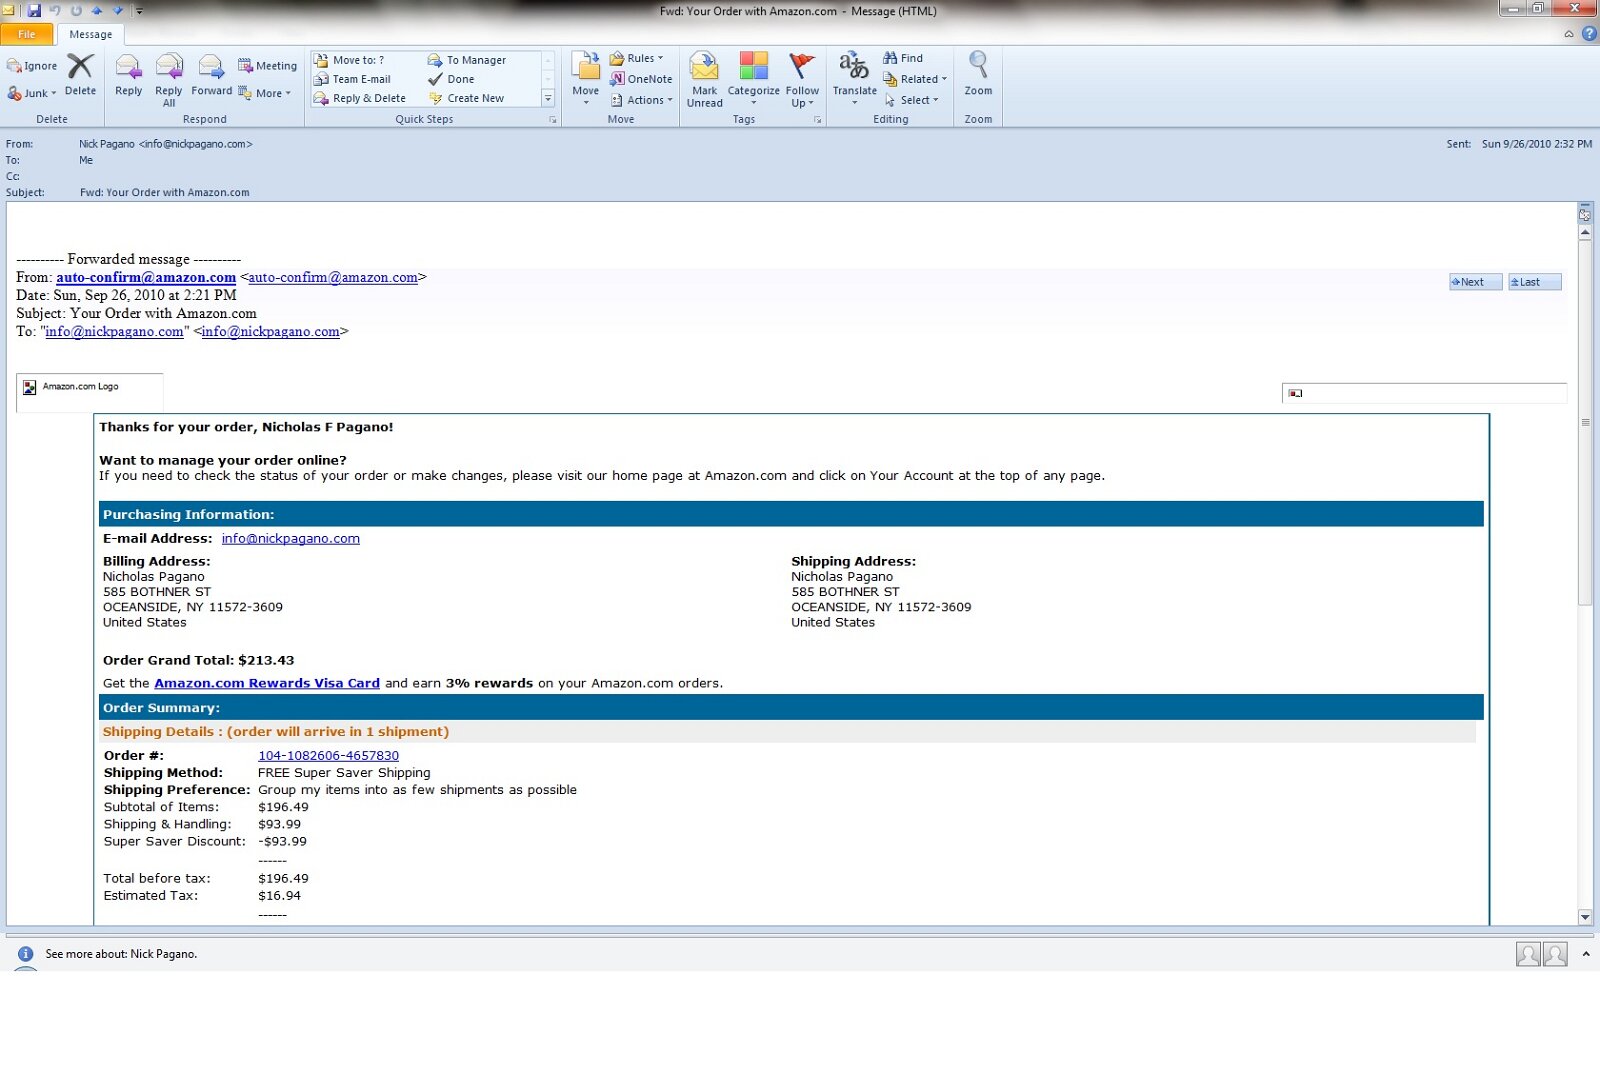The width and height of the screenshot is (1600, 1074).
Task: Click the Next button in message body
Action: (x=1474, y=282)
